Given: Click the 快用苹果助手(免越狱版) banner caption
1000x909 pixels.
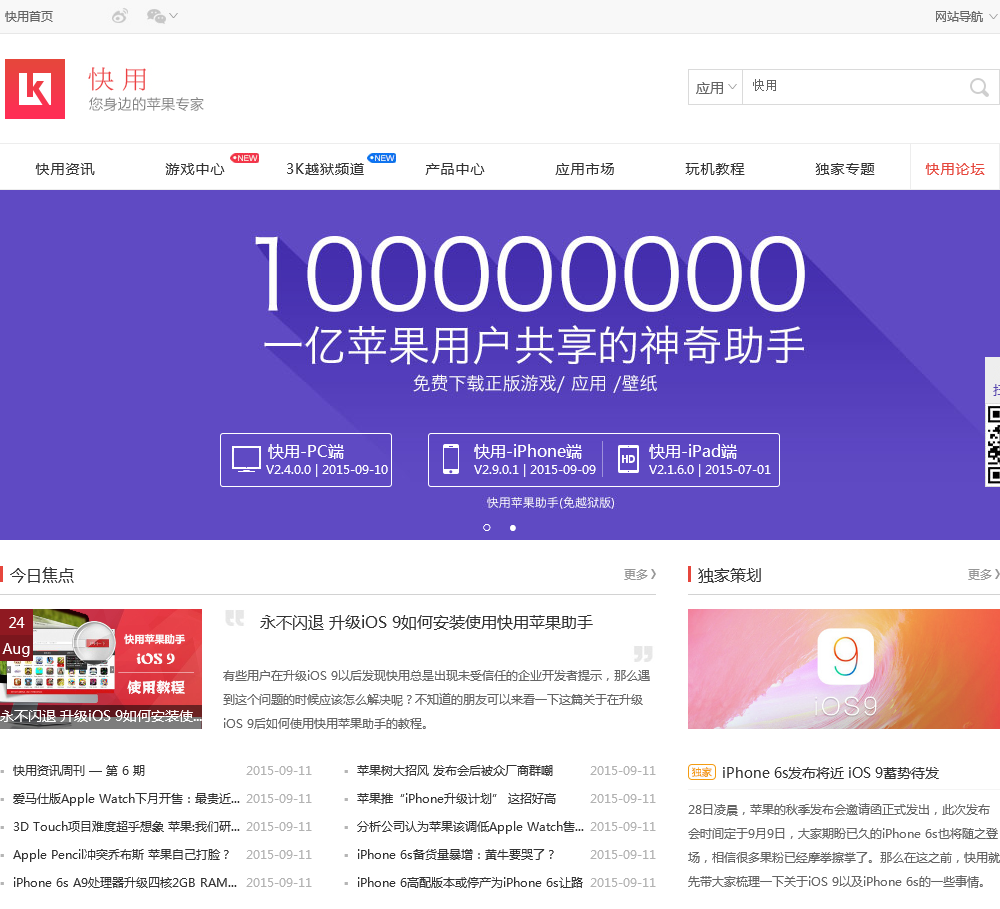Looking at the screenshot, I should click(x=550, y=503).
